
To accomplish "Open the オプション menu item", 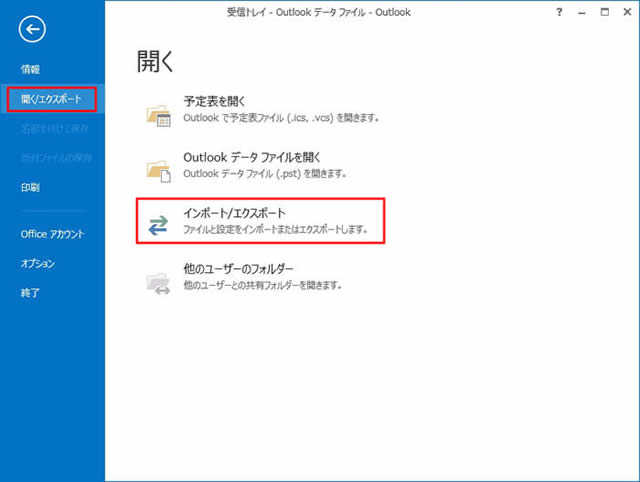I will pyautogui.click(x=38, y=263).
